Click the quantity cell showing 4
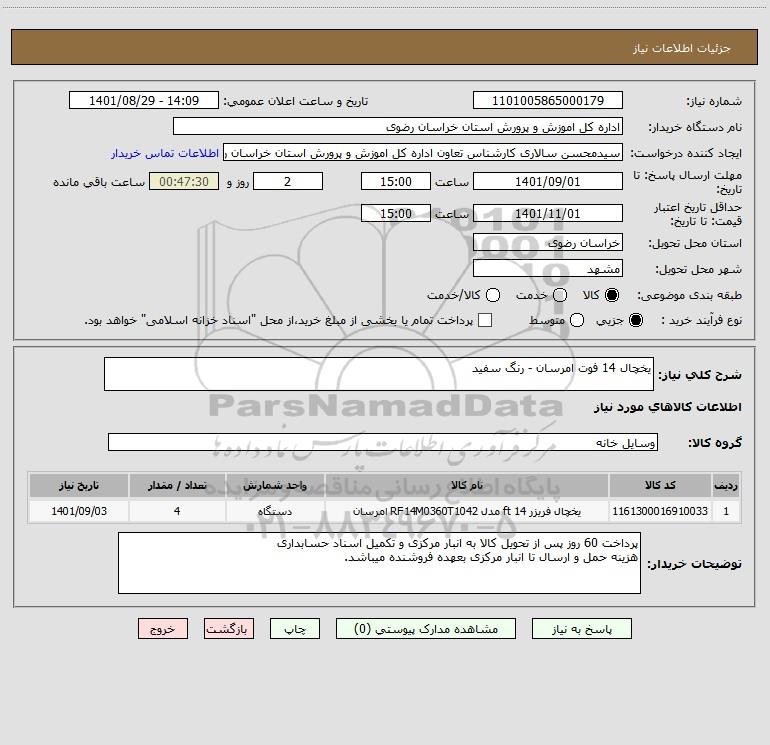 [x=177, y=511]
